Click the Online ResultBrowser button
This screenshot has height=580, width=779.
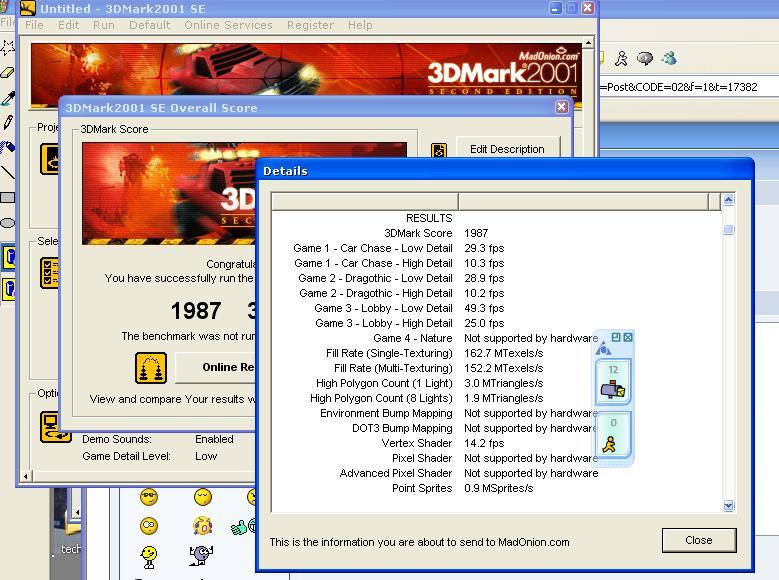(216, 367)
